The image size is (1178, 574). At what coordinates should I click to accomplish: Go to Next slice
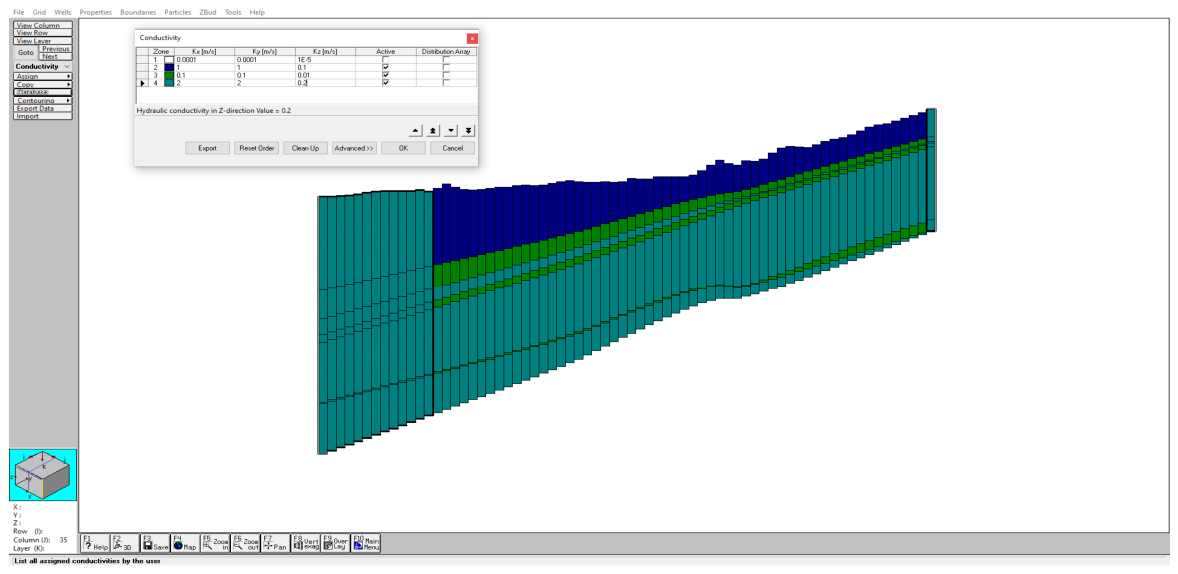[56, 56]
